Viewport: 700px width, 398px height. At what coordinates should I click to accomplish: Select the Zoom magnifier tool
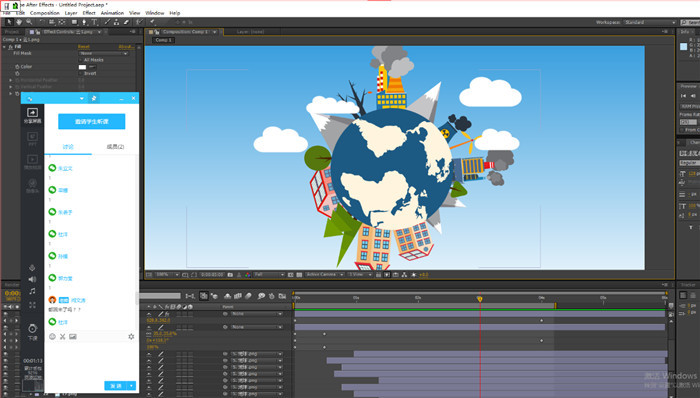[x=29, y=22]
